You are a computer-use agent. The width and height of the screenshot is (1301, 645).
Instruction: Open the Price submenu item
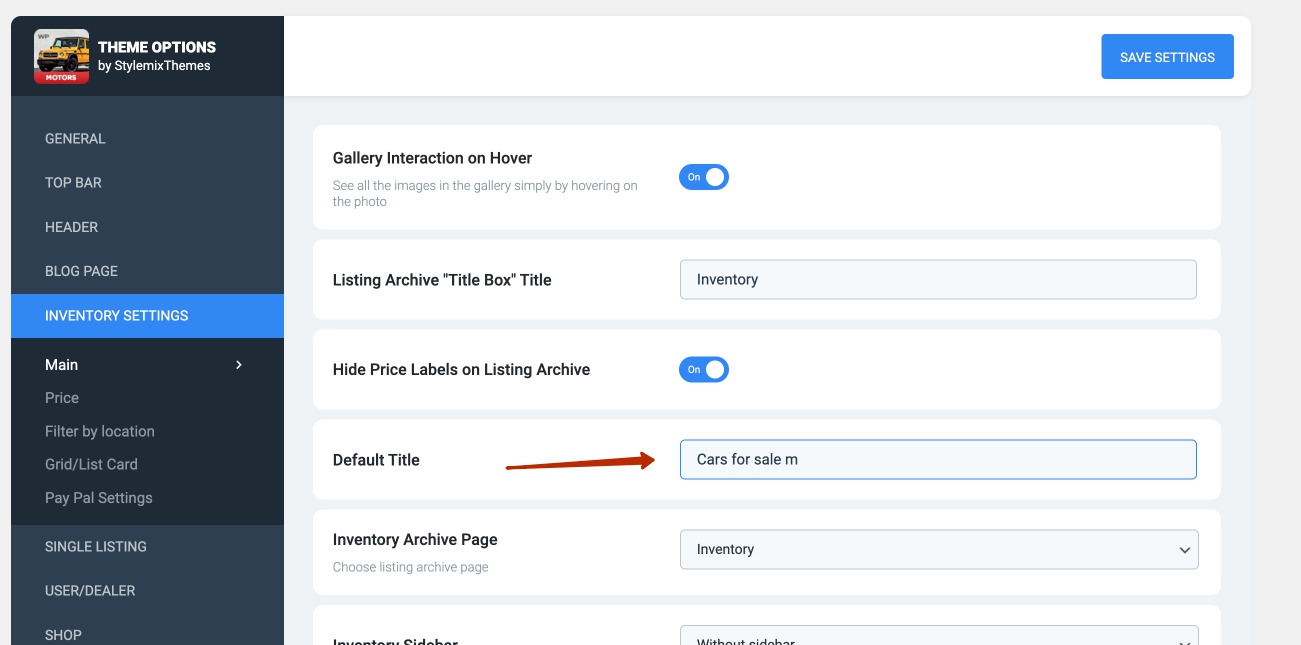(x=62, y=398)
